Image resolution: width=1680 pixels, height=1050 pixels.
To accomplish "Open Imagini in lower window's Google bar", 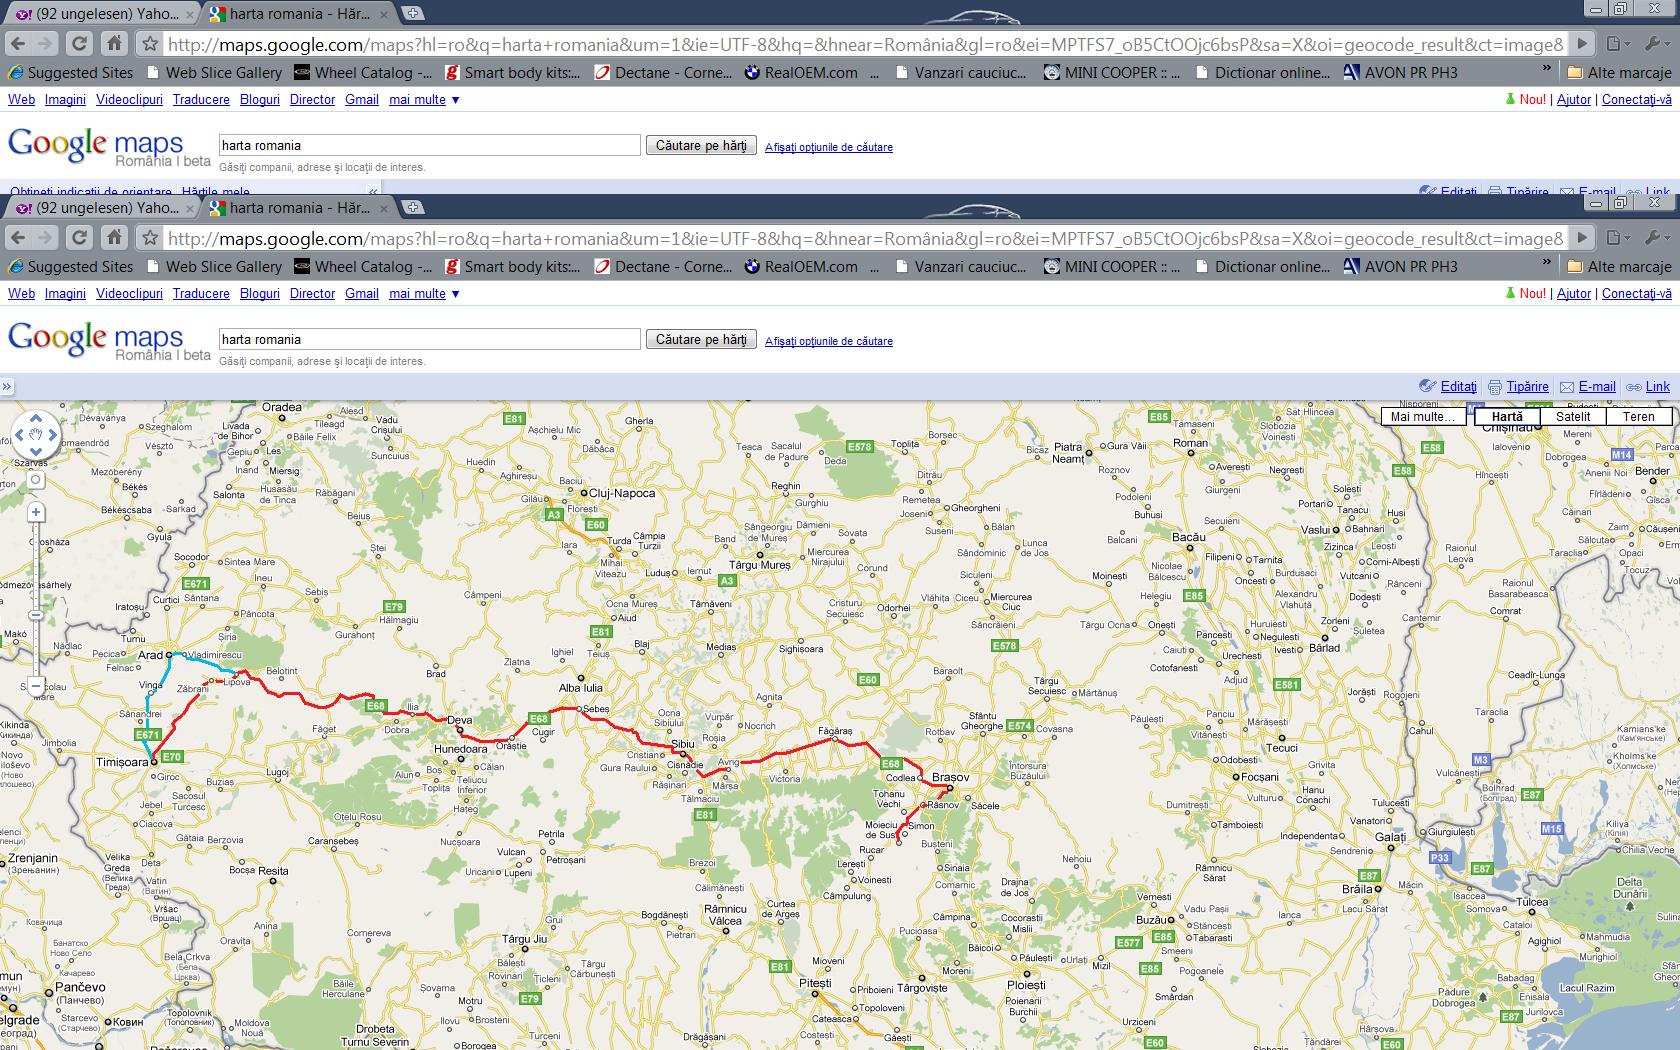I will click(65, 294).
